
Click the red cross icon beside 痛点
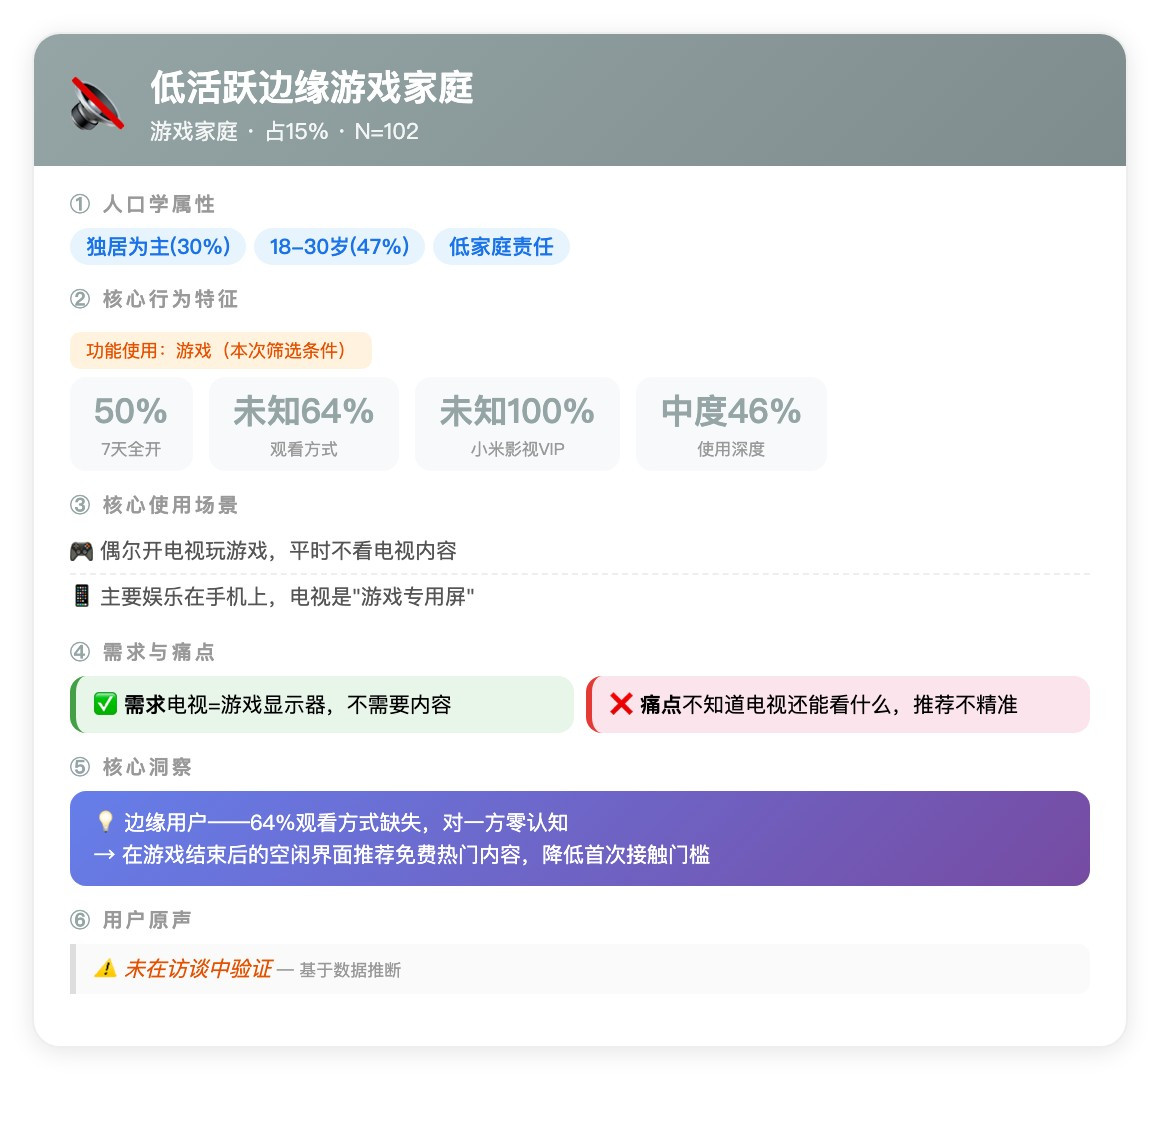click(x=621, y=704)
